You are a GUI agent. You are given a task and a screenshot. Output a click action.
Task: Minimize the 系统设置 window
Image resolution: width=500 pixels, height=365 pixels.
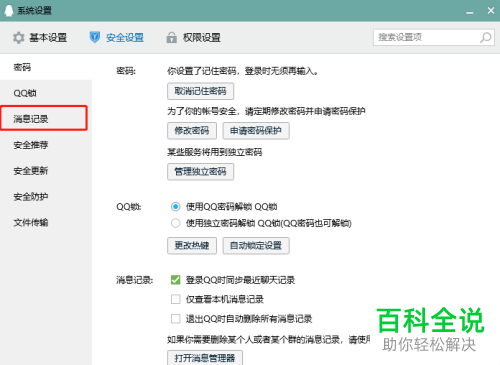point(470,12)
